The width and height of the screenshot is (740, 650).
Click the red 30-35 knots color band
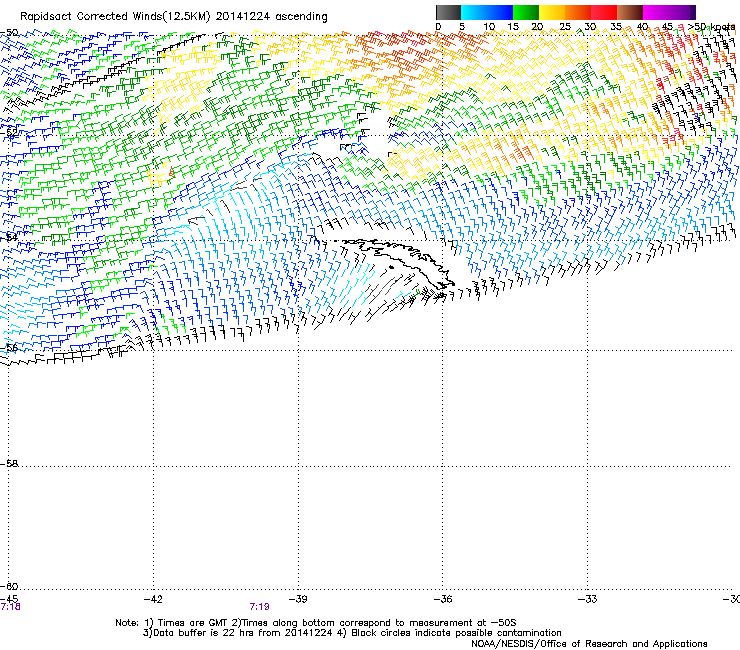click(x=604, y=12)
